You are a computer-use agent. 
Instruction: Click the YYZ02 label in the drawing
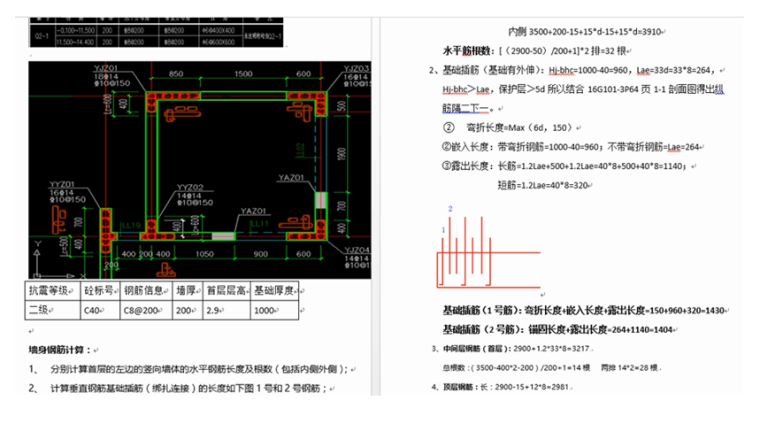[x=190, y=187]
